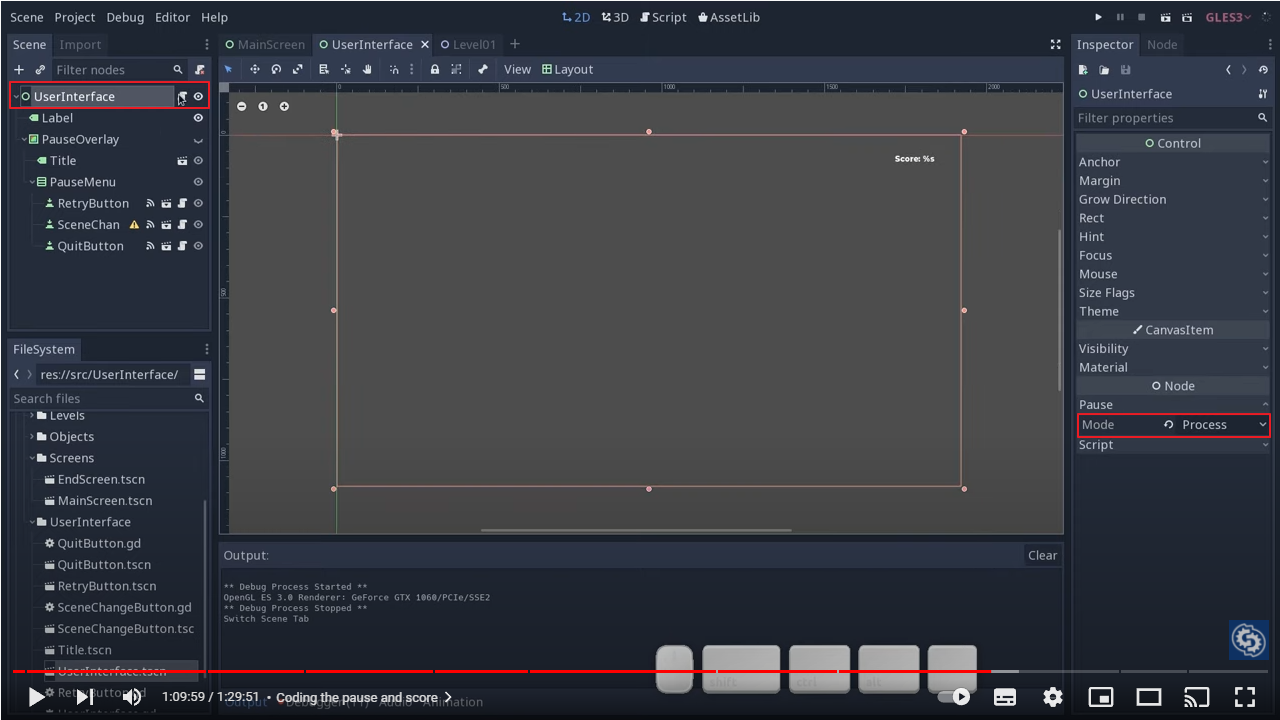Zoom out the canvas with minus icon
Image resolution: width=1280 pixels, height=720 pixels.
[241, 106]
